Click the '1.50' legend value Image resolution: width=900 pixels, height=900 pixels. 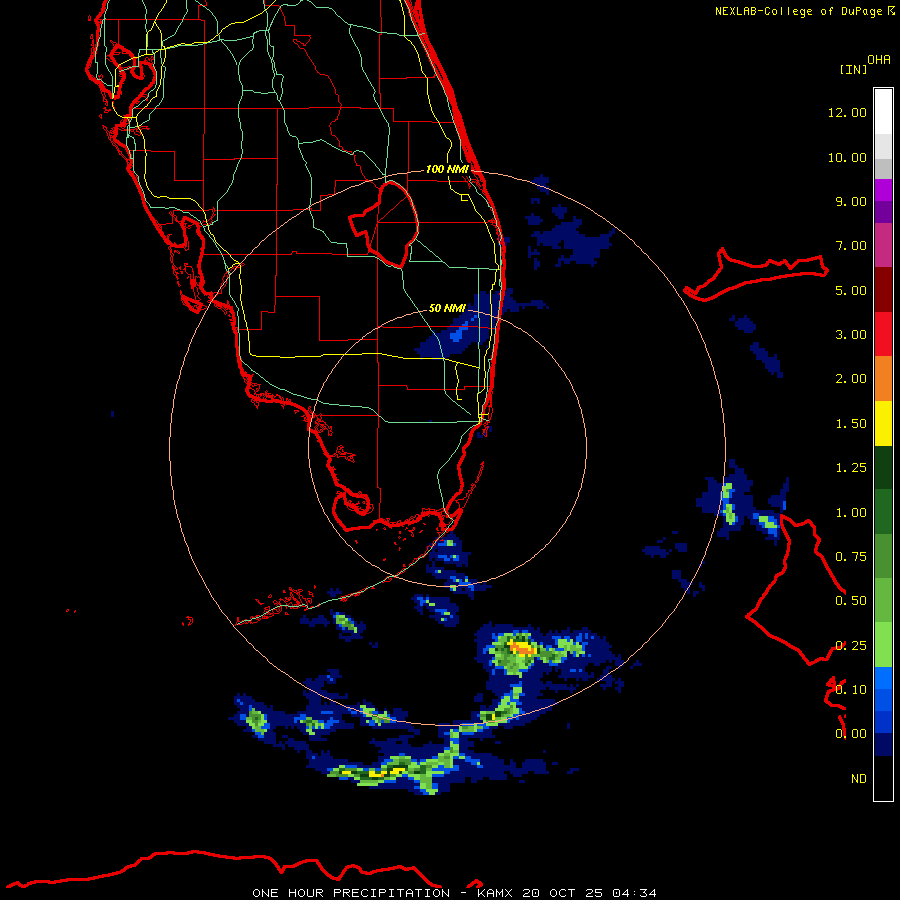point(851,424)
